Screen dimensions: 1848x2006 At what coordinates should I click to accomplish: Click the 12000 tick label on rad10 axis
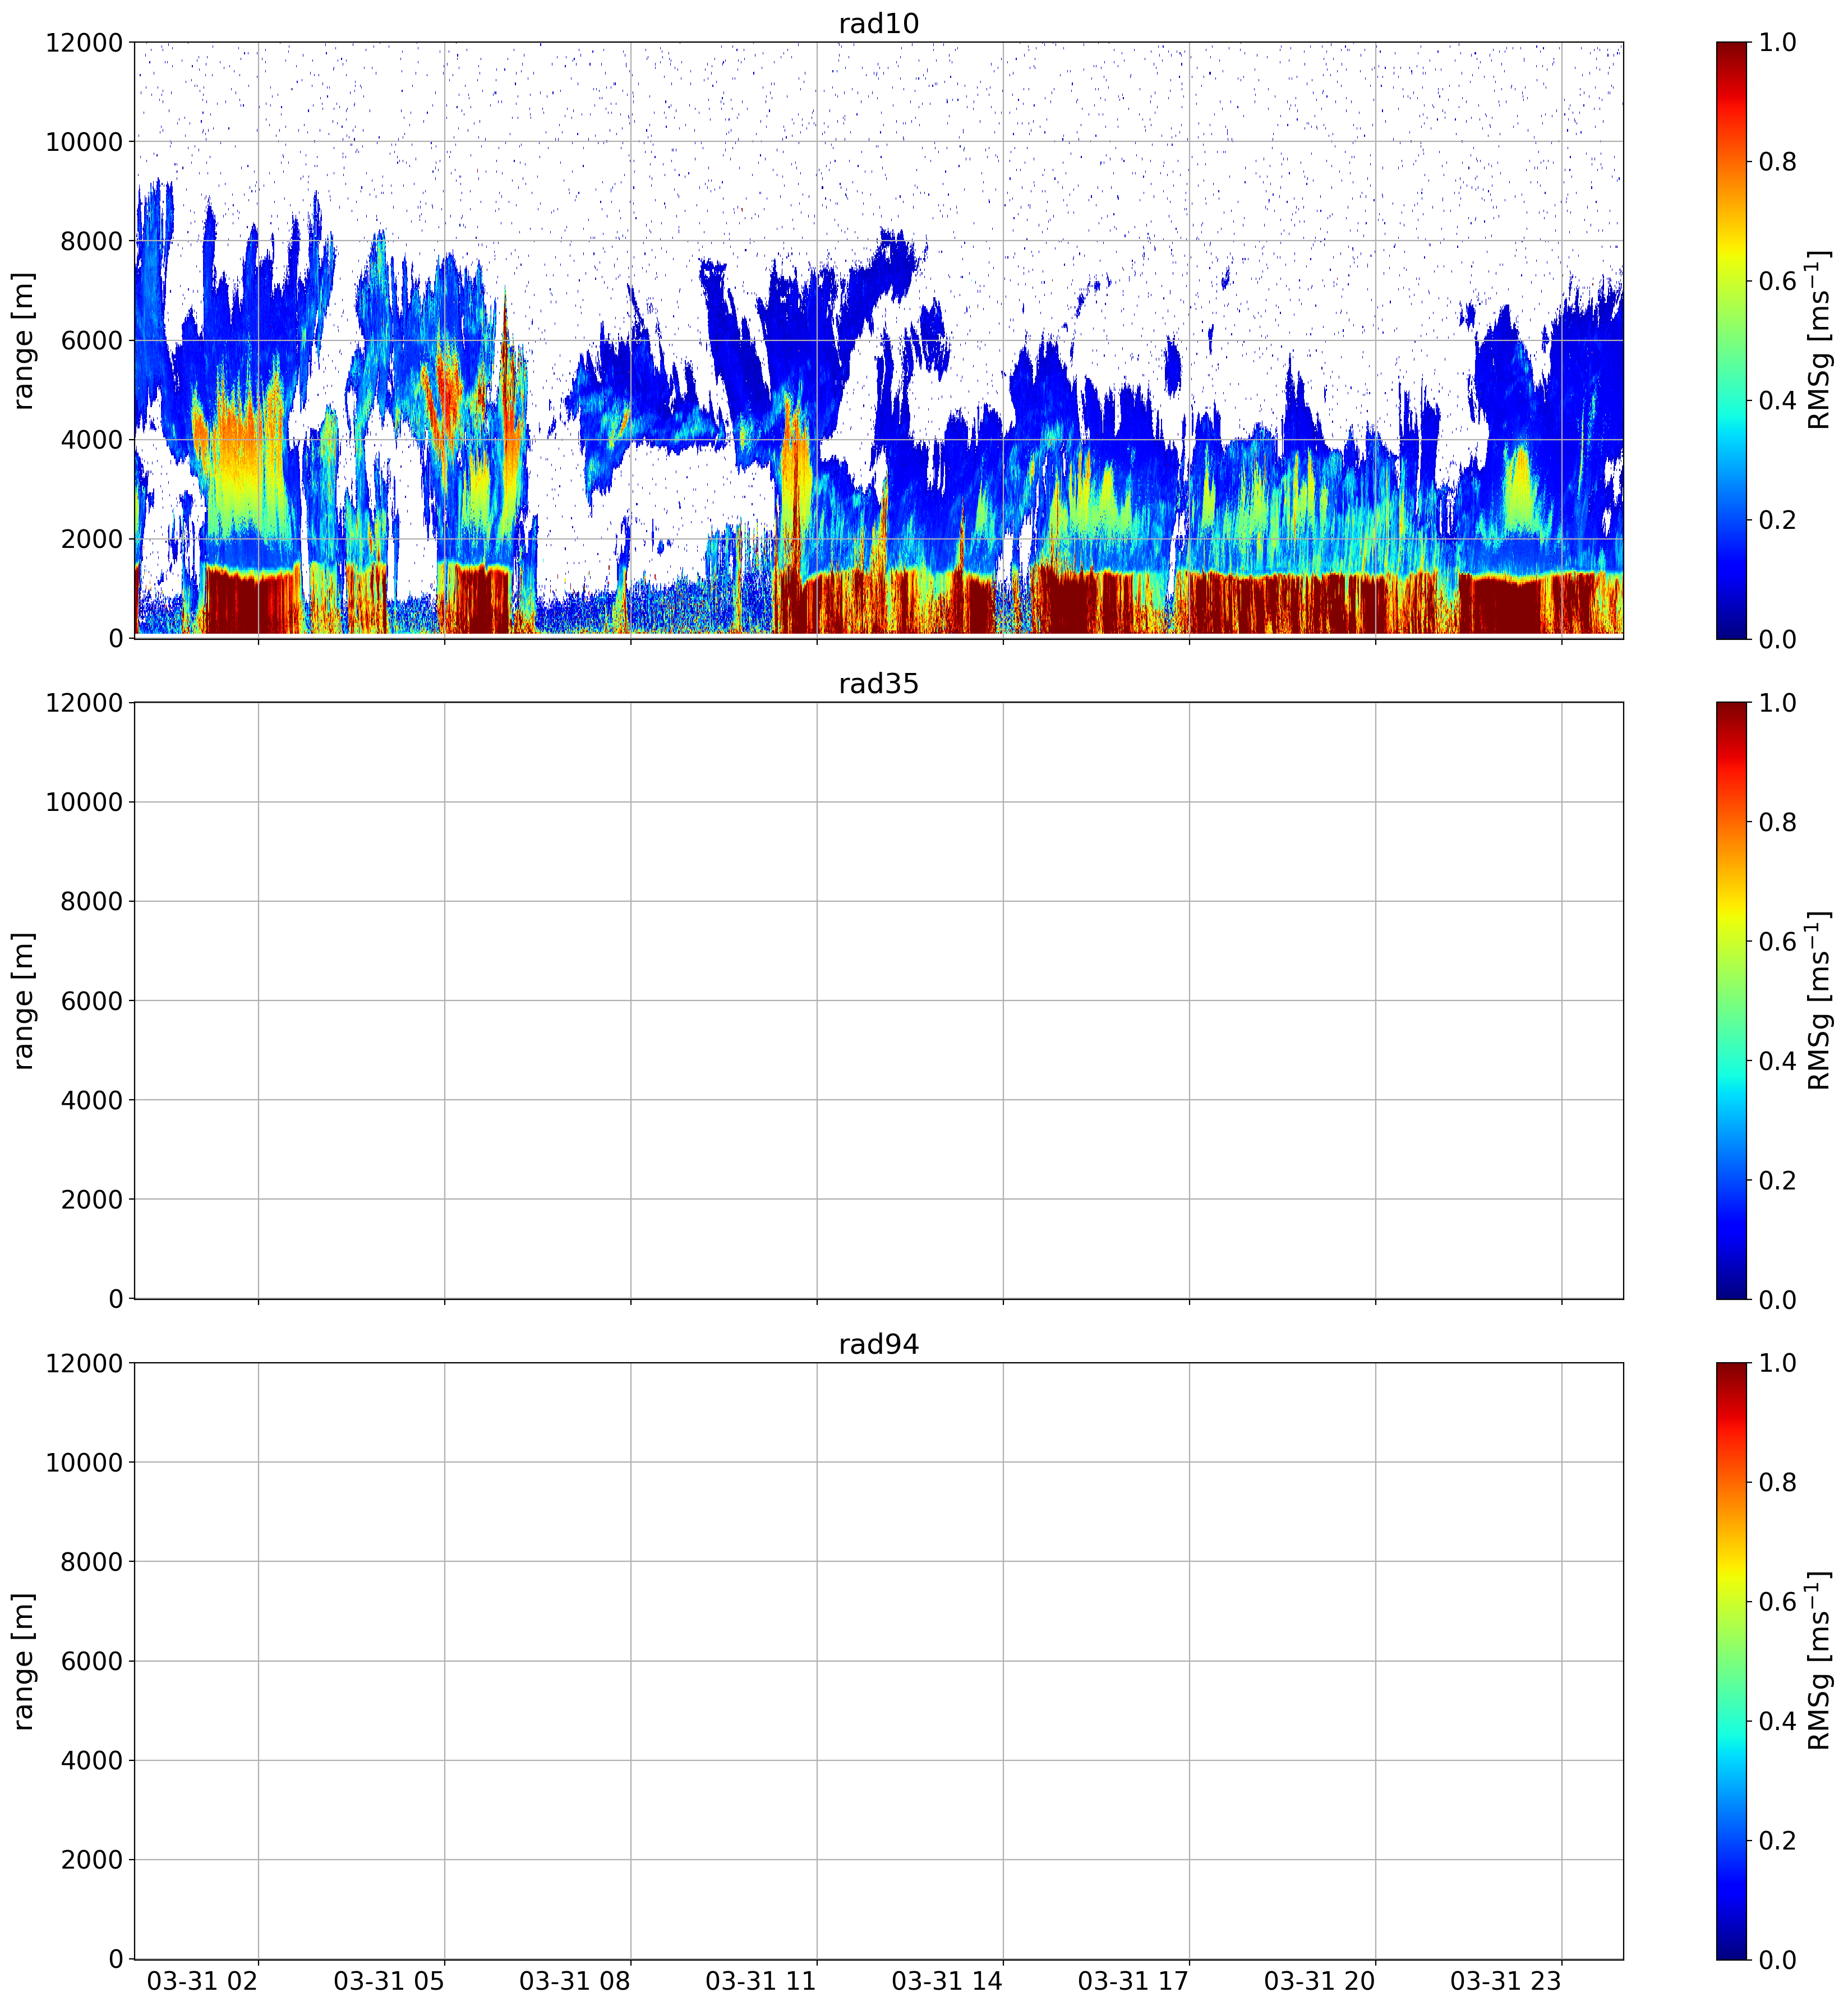click(84, 43)
